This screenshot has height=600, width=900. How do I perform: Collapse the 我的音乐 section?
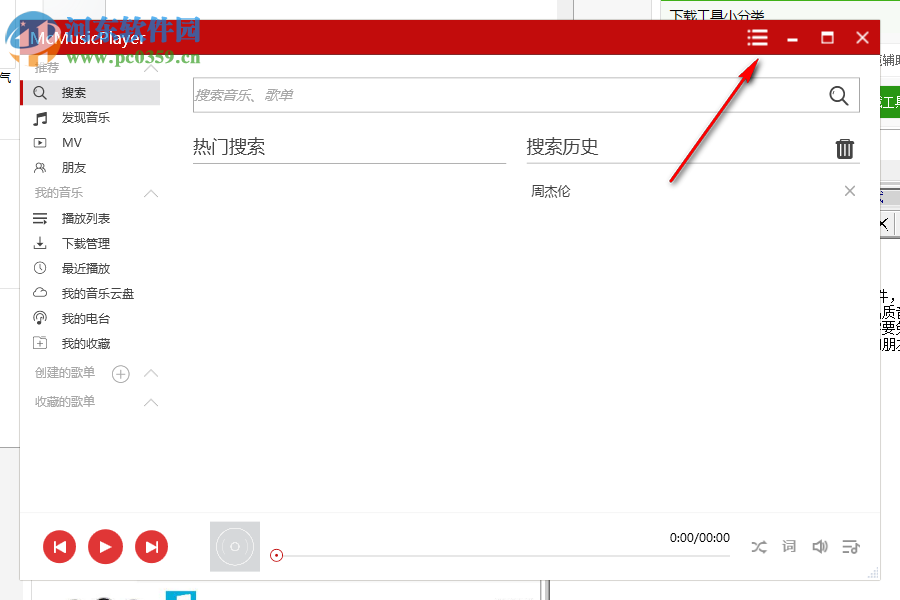[x=151, y=192]
